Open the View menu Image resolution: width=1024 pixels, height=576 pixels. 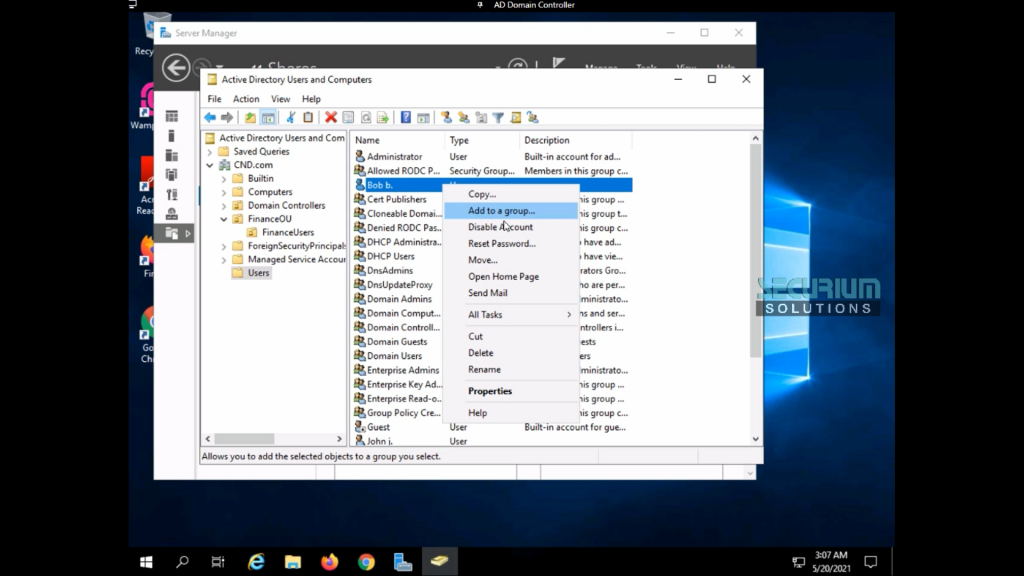281,99
